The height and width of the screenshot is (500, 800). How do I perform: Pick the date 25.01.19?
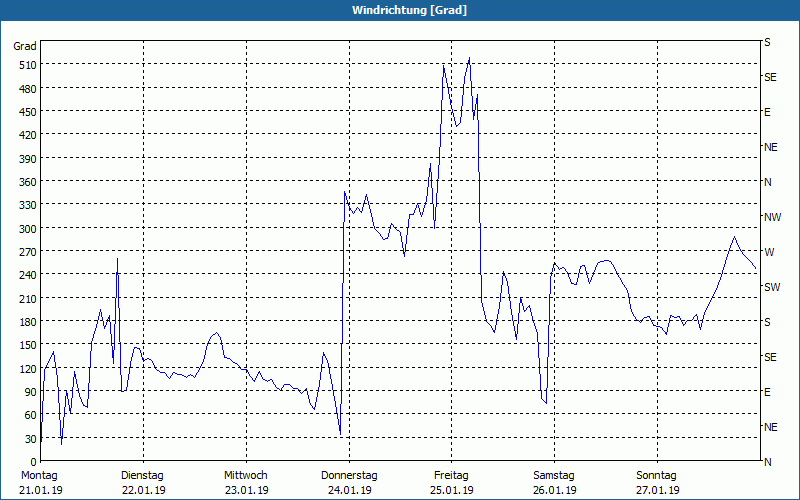[x=452, y=490]
